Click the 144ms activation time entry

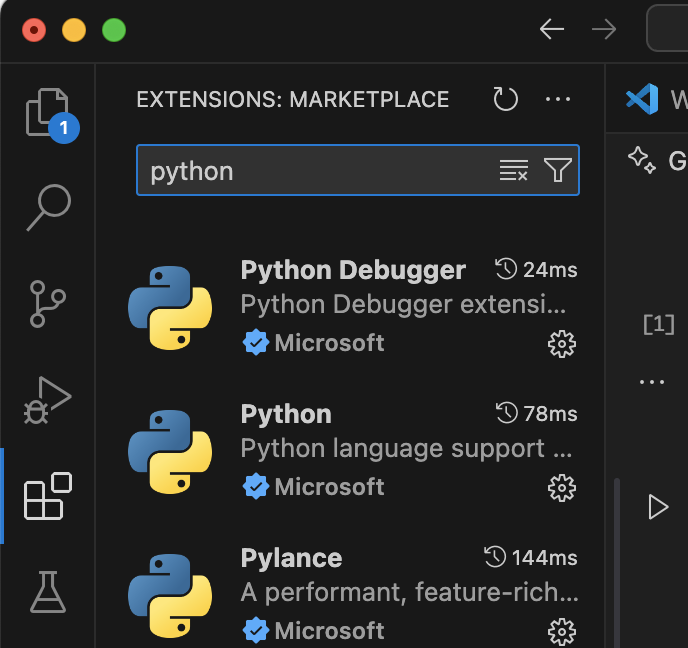[x=530, y=557]
